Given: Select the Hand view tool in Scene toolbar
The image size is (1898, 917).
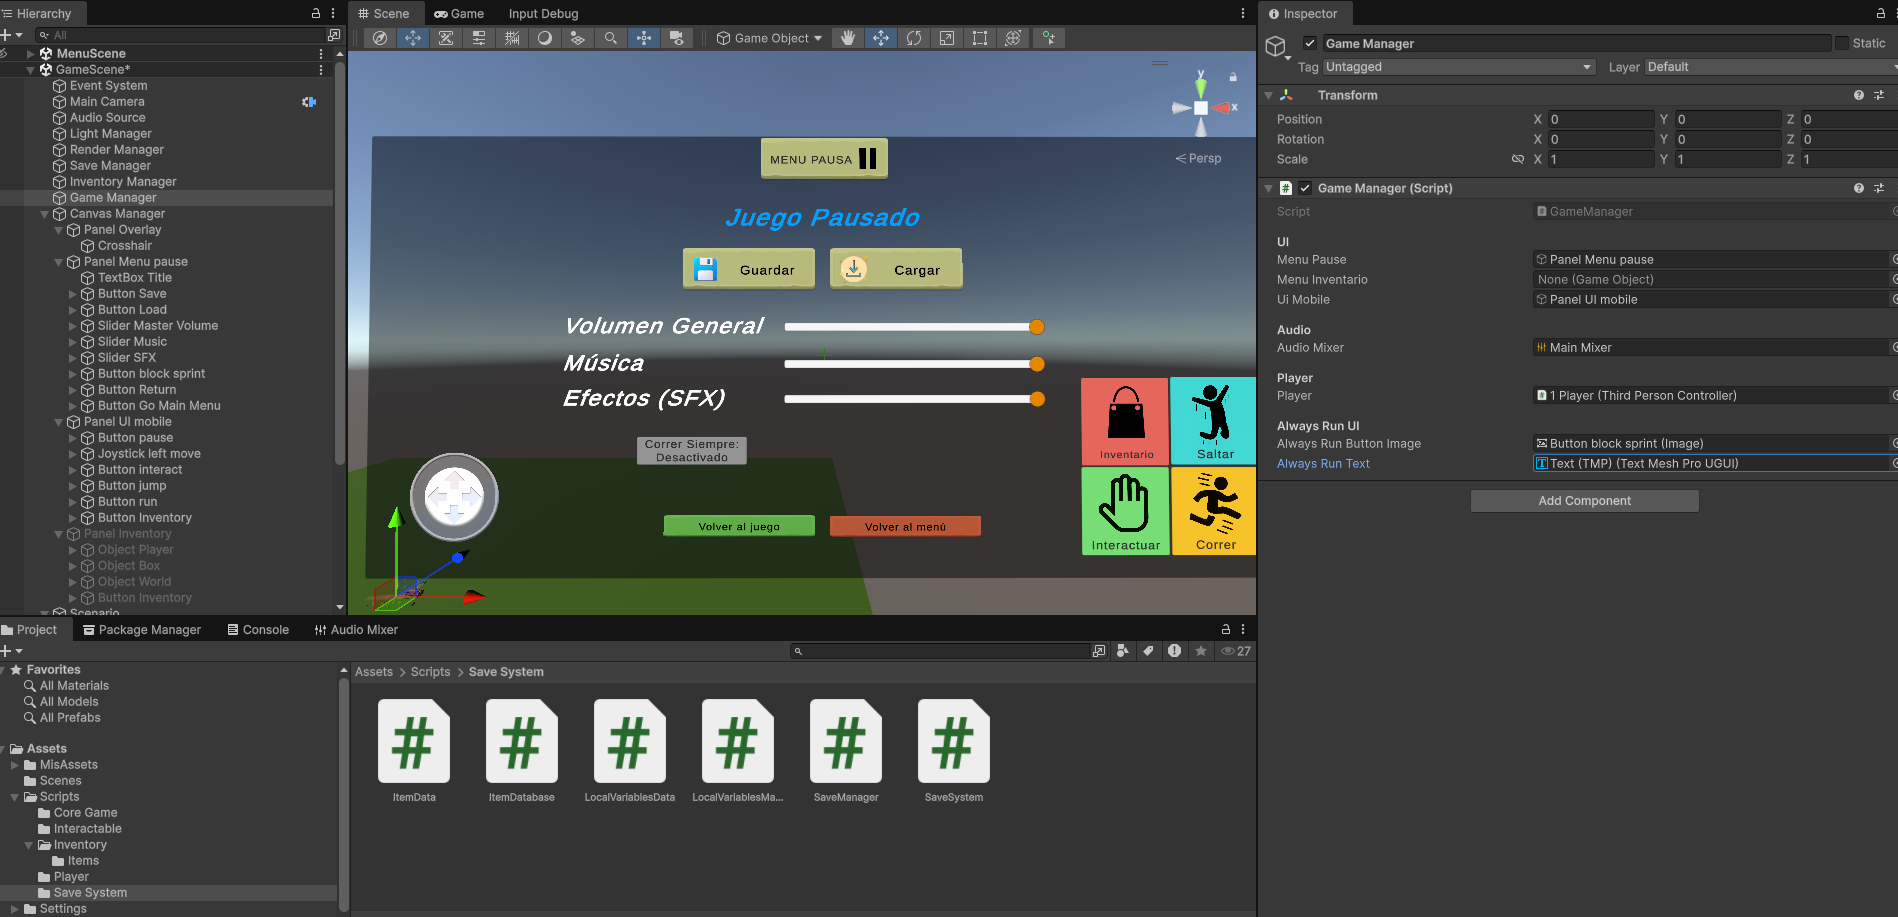Looking at the screenshot, I should click(848, 38).
